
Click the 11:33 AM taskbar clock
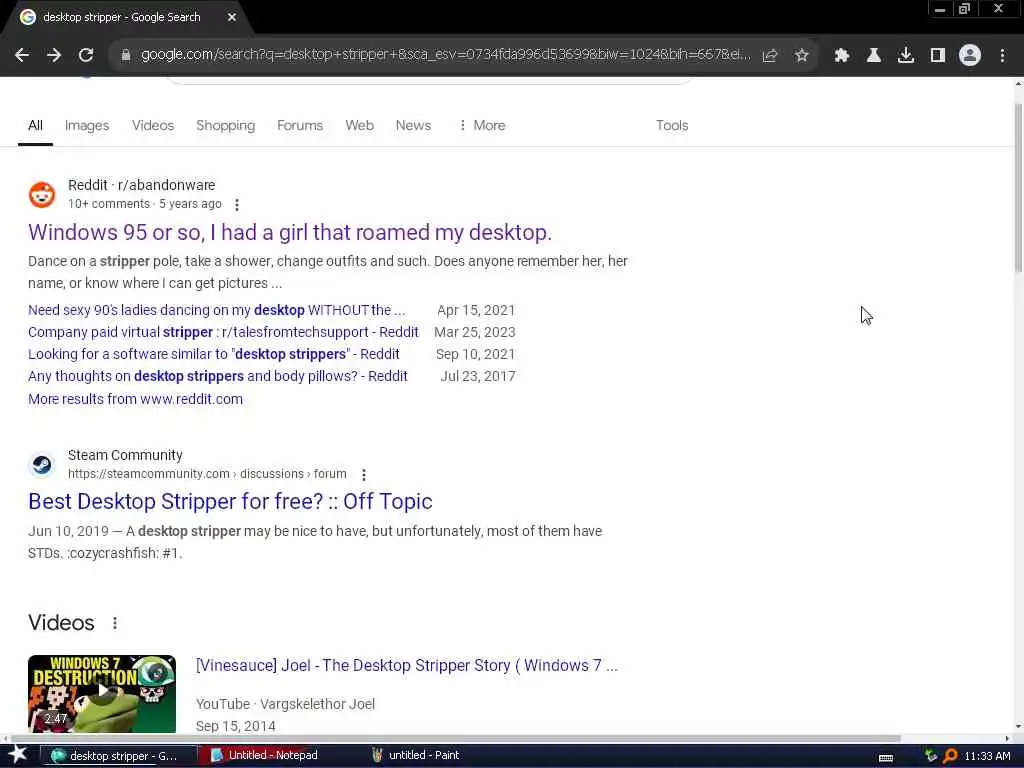pyautogui.click(x=987, y=756)
